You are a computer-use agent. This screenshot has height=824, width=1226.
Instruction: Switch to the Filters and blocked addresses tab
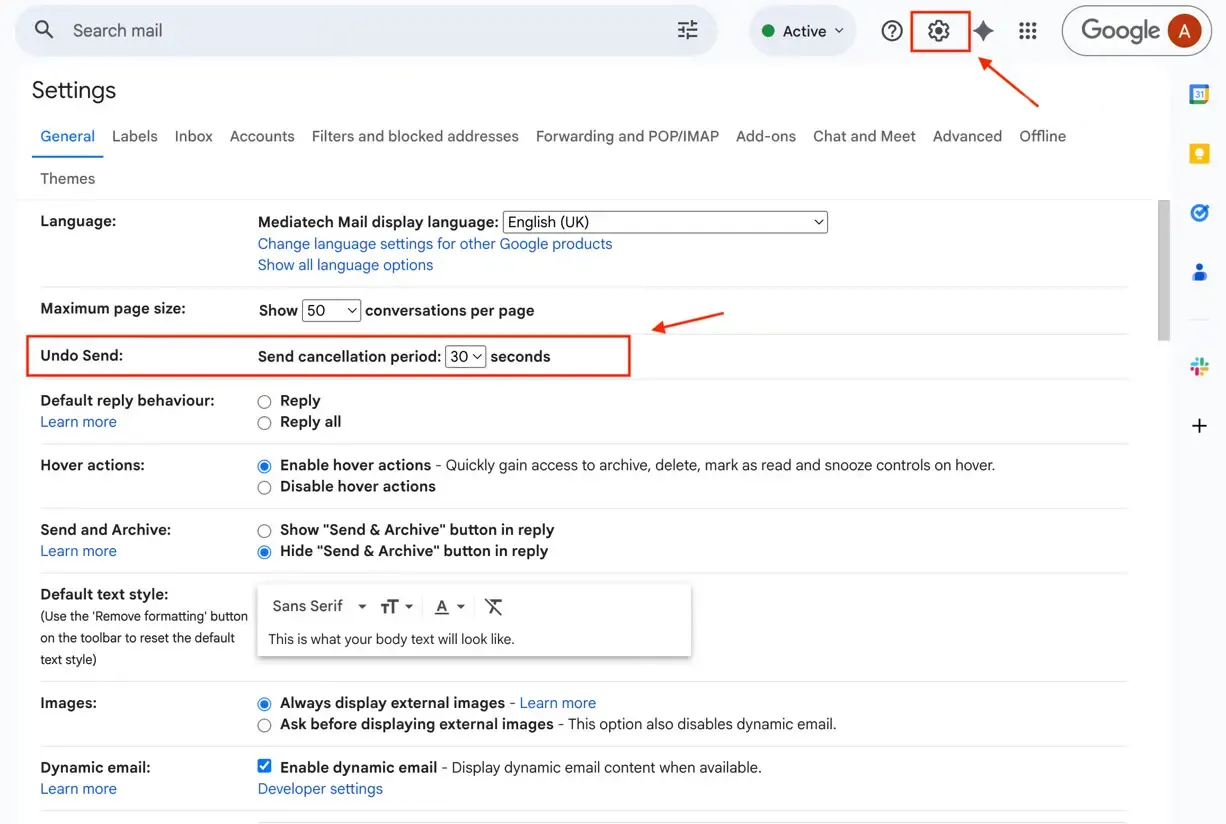tap(415, 136)
